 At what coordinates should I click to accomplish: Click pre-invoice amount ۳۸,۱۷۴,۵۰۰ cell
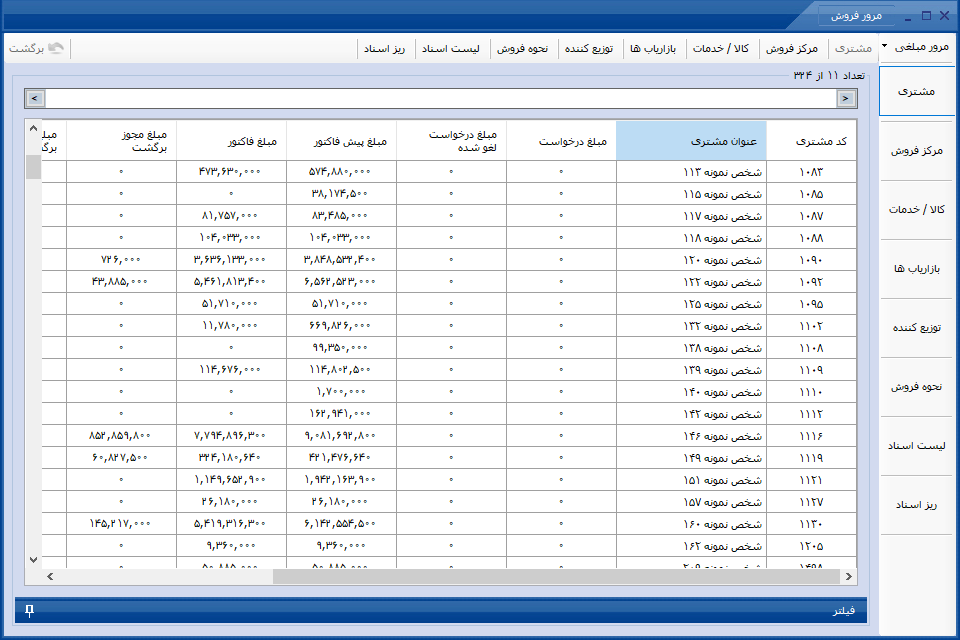coord(340,194)
